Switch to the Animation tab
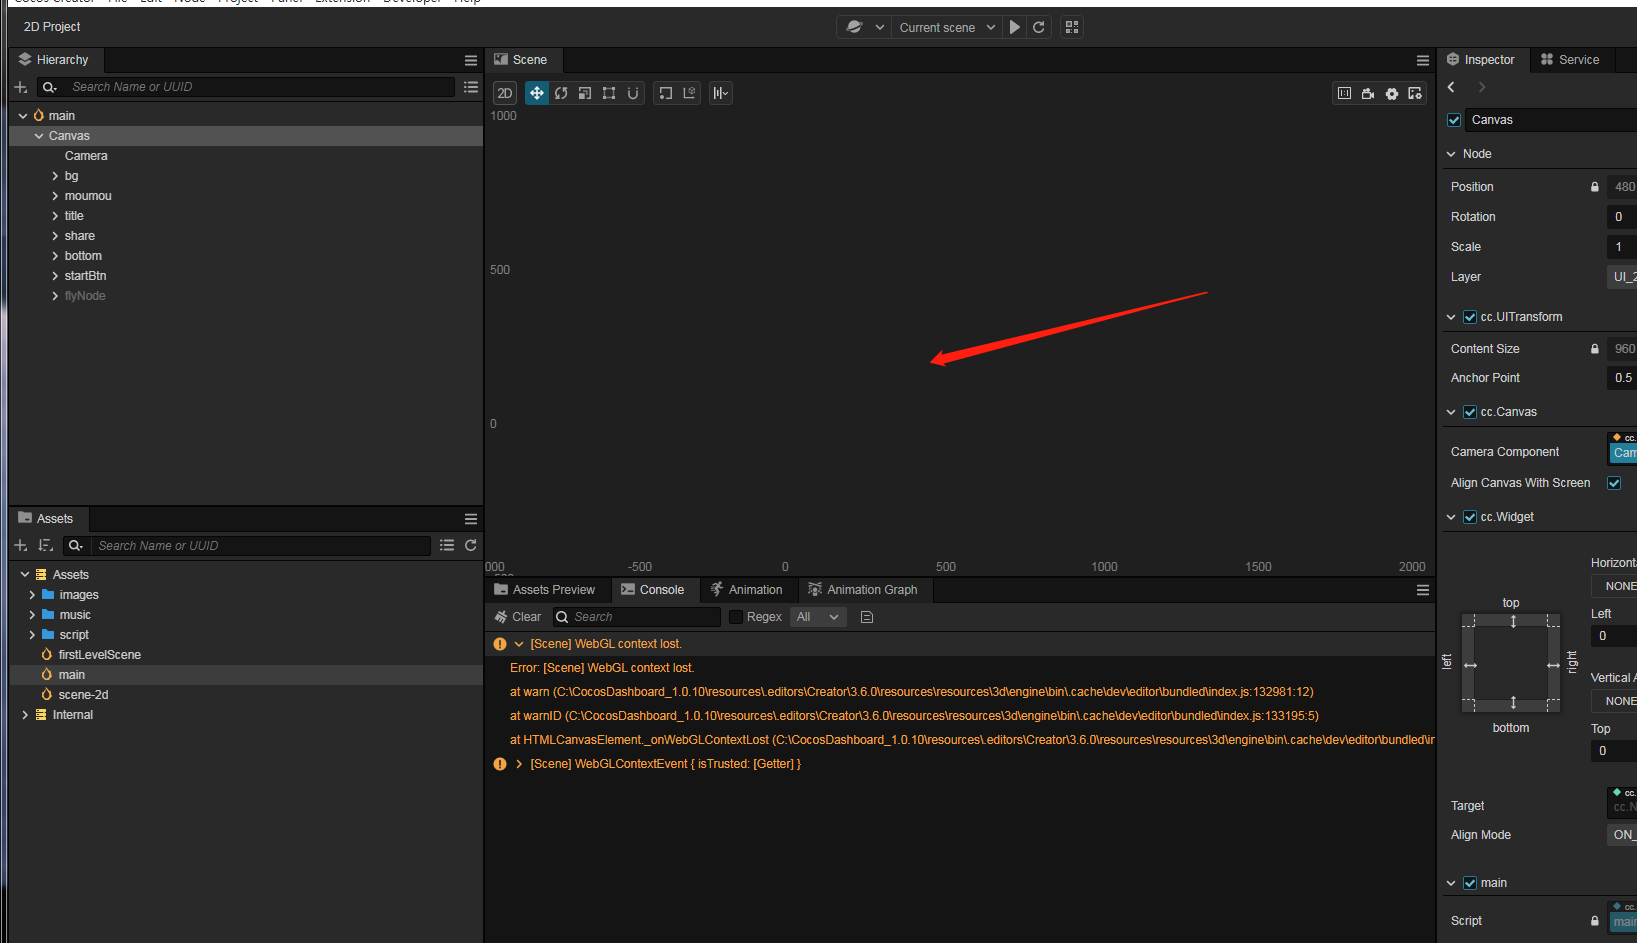 click(x=746, y=590)
